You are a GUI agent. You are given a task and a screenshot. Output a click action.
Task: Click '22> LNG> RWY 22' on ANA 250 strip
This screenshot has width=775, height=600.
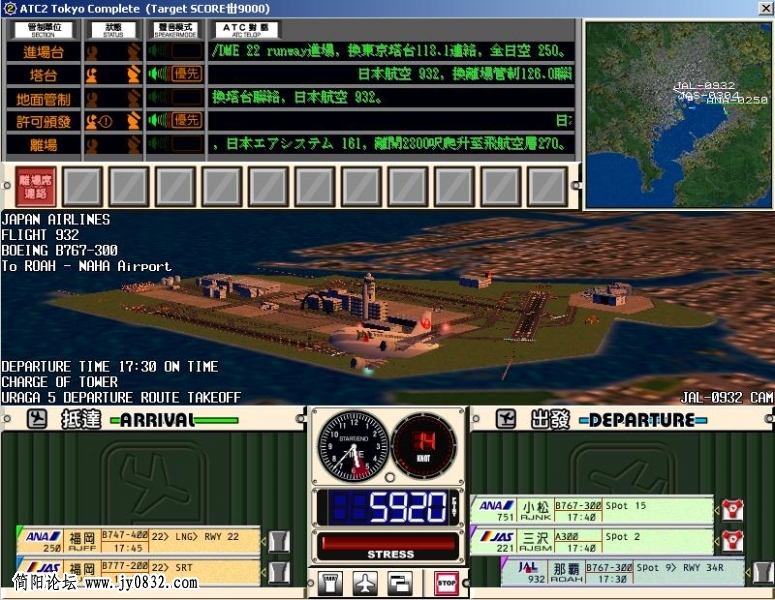coord(195,537)
